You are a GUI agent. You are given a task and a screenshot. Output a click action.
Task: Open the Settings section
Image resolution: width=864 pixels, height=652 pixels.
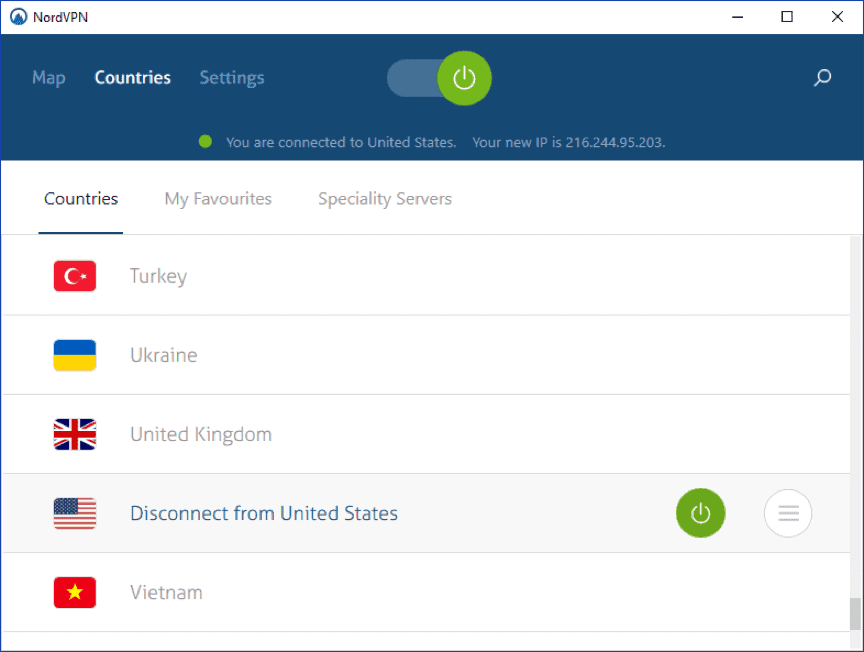click(x=232, y=78)
